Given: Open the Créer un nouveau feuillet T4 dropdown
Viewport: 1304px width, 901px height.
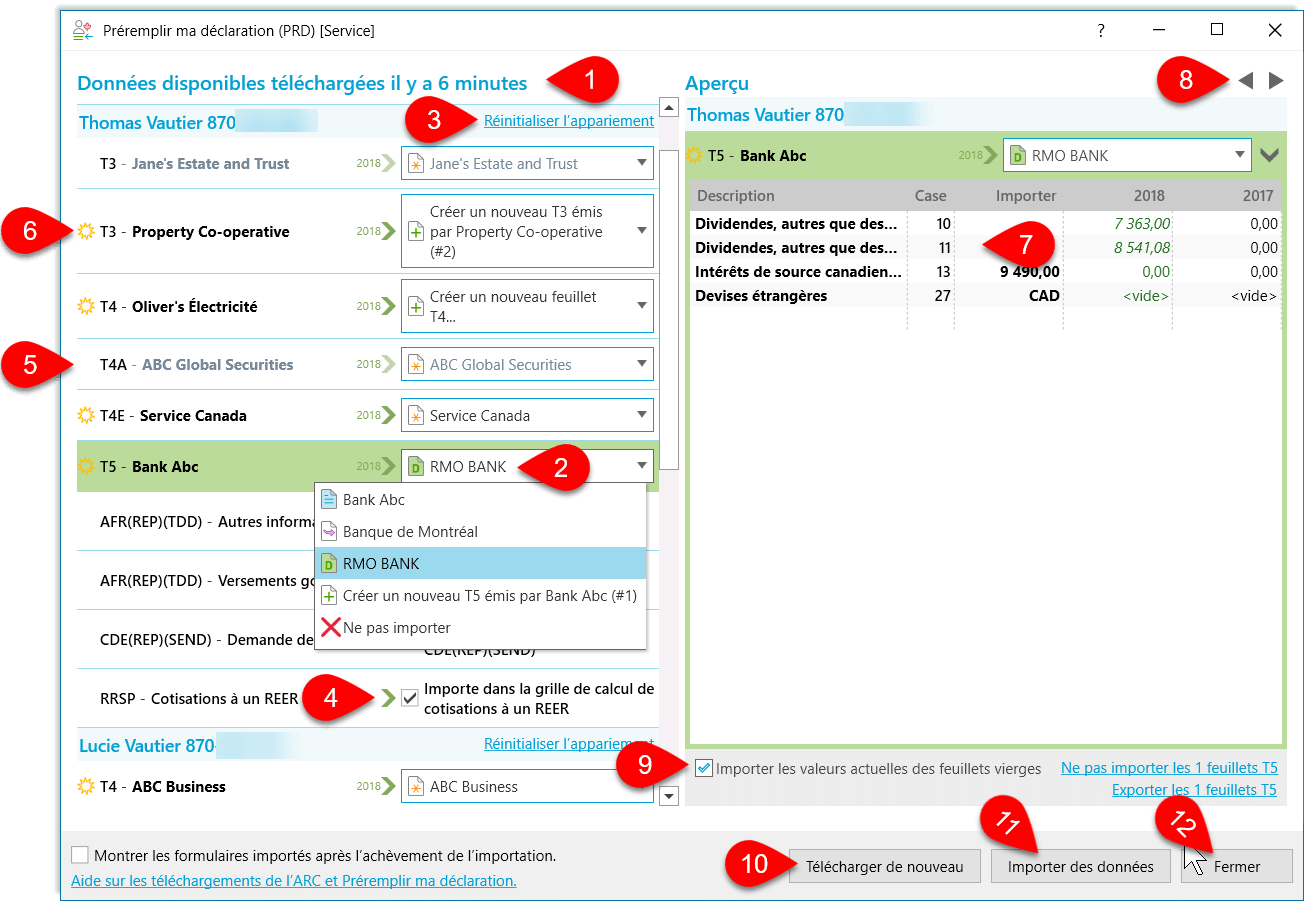Looking at the screenshot, I should click(x=641, y=306).
